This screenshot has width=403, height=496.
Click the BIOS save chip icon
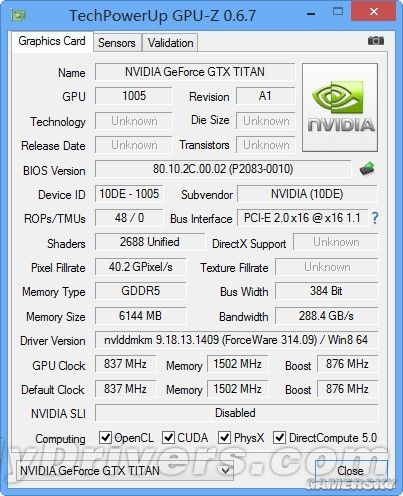click(367, 169)
